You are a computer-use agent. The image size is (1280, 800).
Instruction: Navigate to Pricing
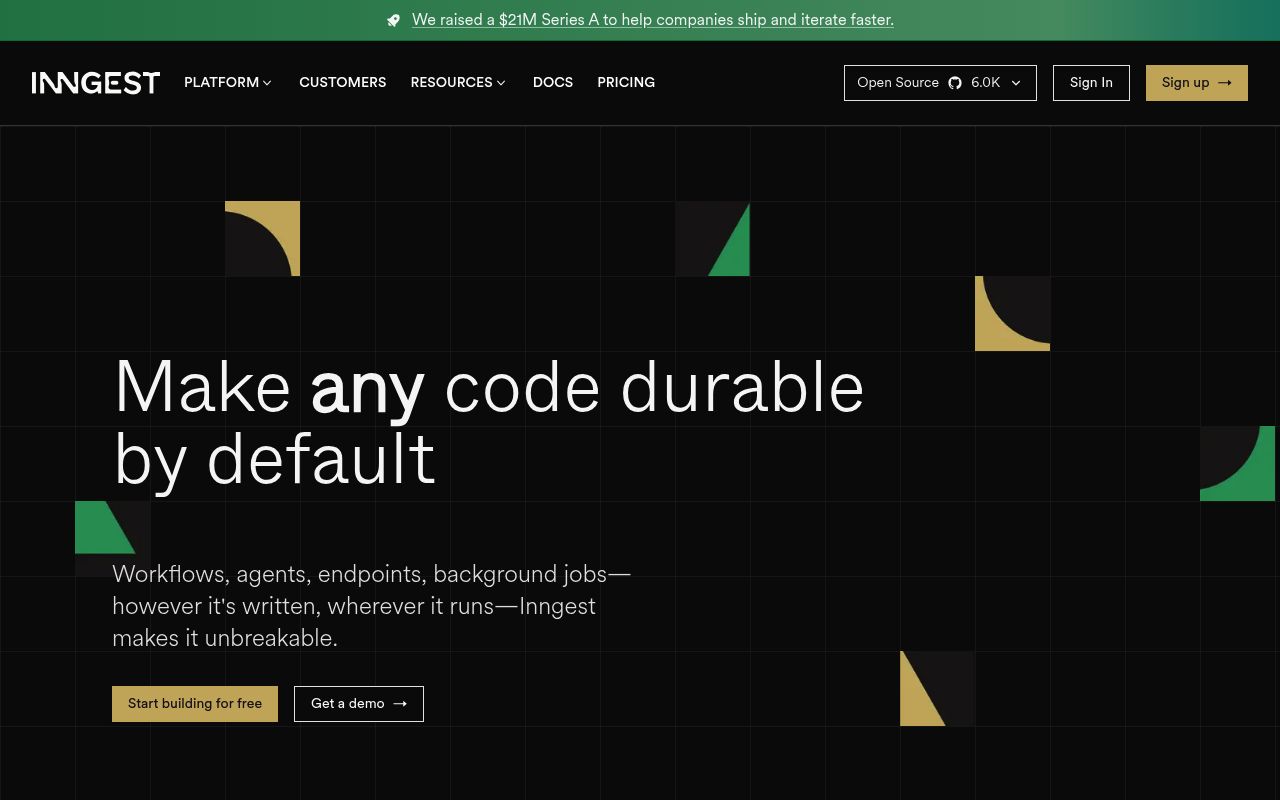click(626, 83)
